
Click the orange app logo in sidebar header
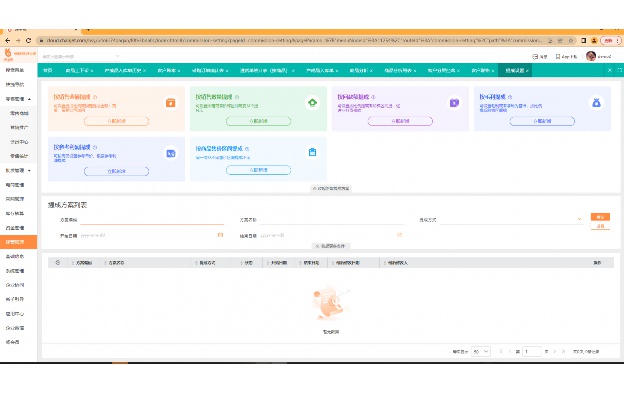point(8,54)
